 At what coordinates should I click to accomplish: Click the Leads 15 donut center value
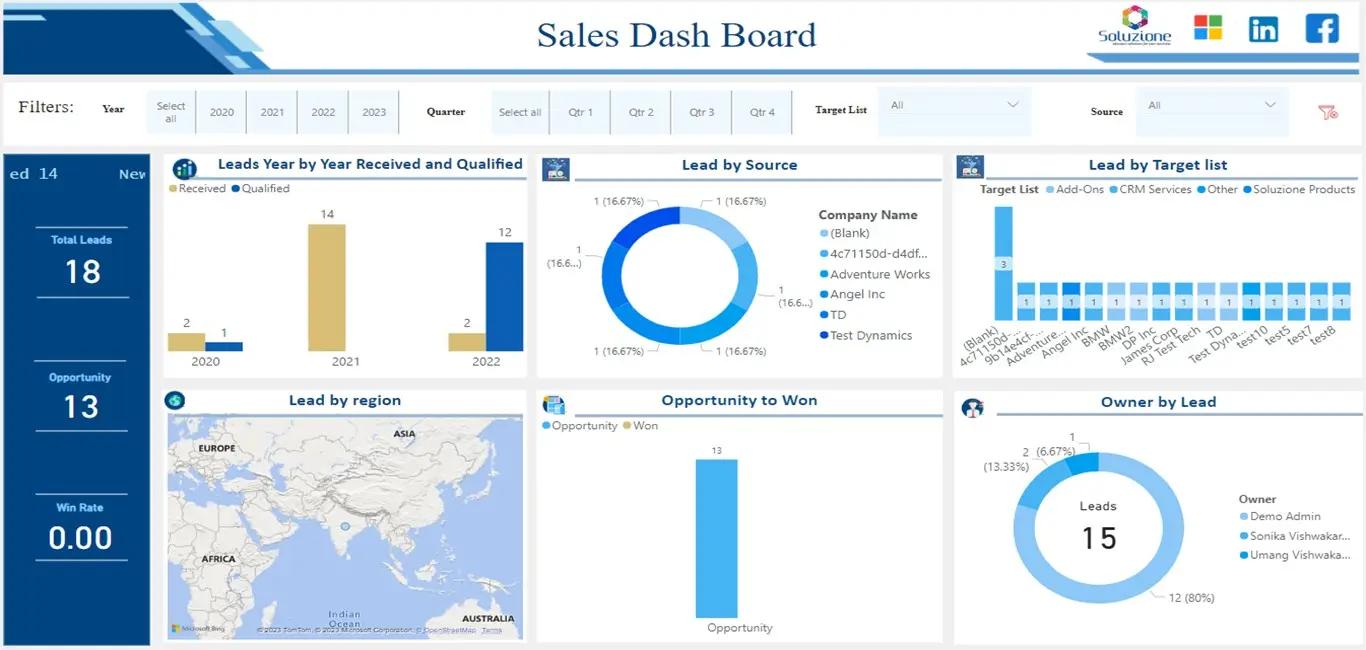click(1099, 539)
